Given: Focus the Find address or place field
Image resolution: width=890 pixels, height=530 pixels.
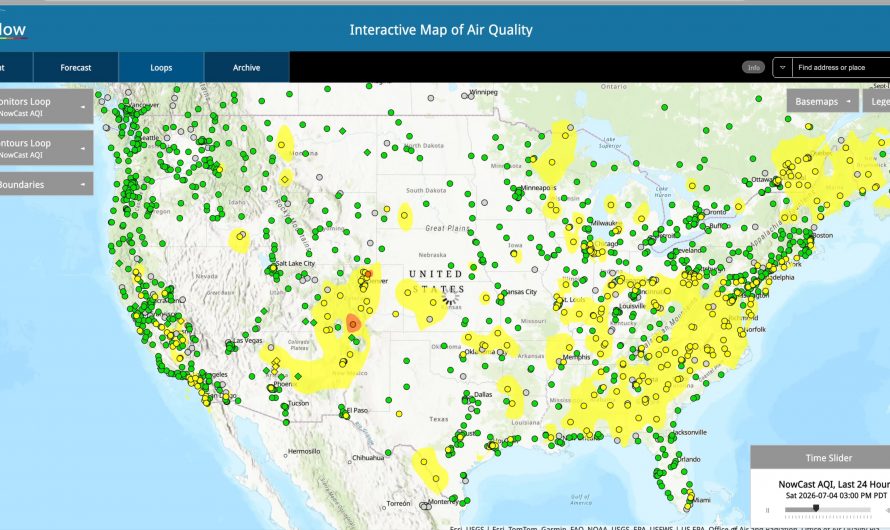Looking at the screenshot, I should (841, 68).
